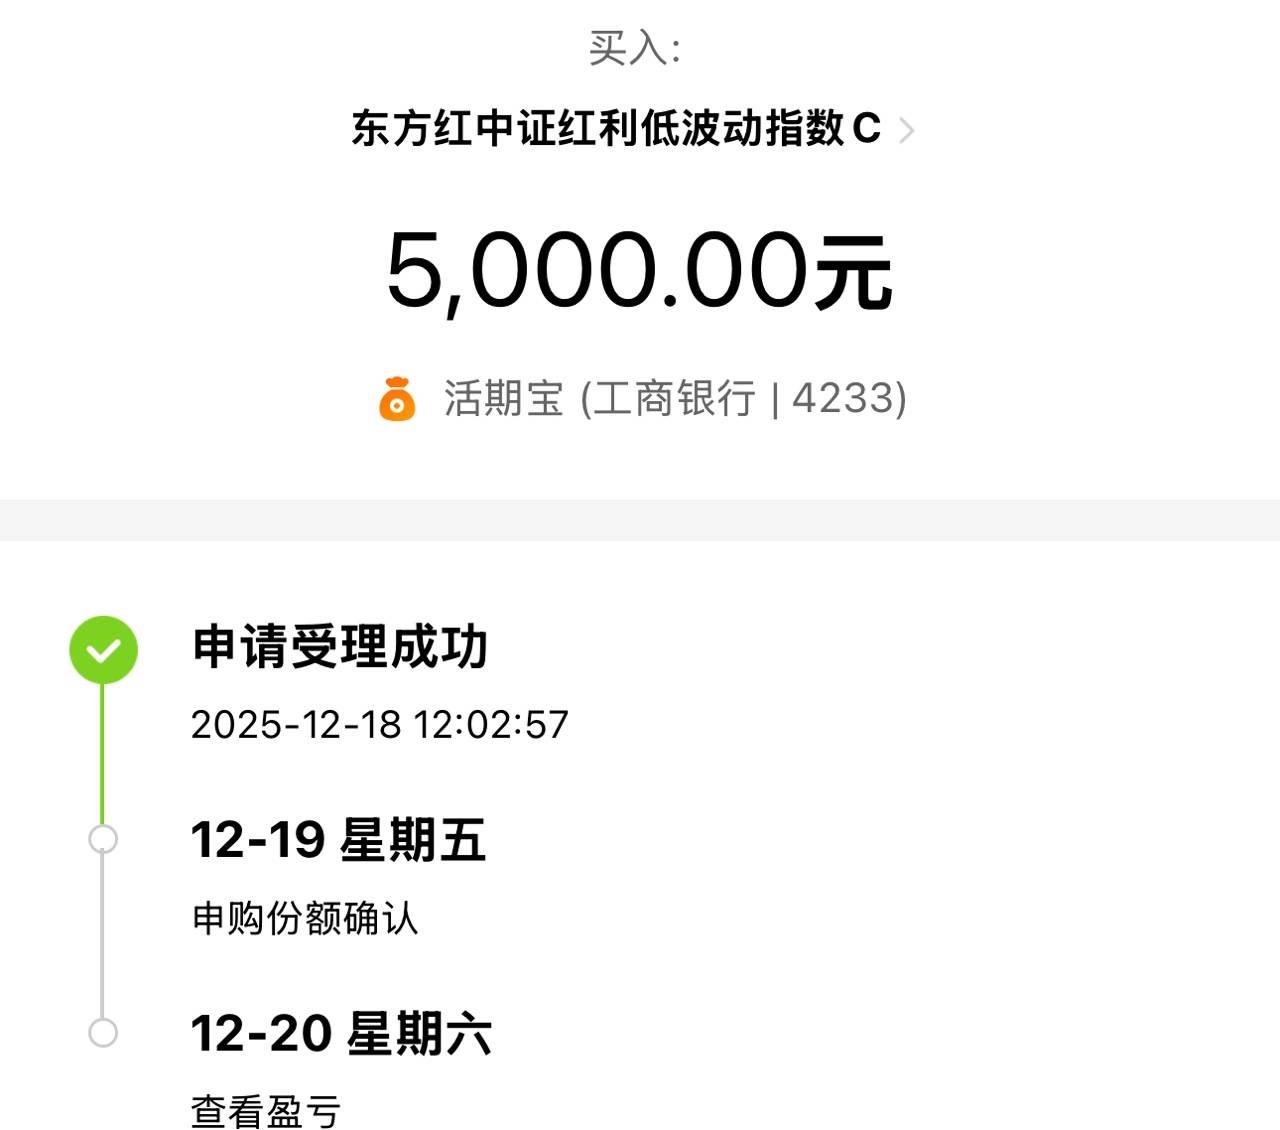Viewport: 1280px width, 1130px height.
Task: Tap the 2025-12-18 12:02:57 timestamp
Action: pos(380,725)
